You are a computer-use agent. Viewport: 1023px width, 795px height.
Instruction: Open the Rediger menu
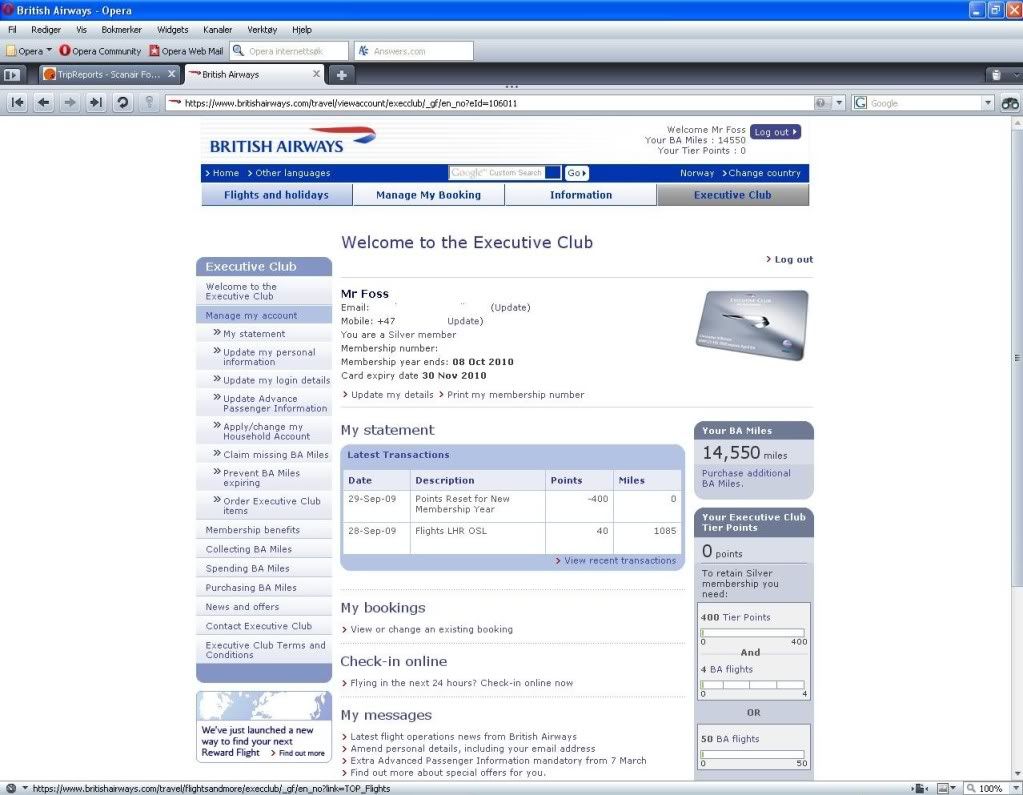point(46,29)
